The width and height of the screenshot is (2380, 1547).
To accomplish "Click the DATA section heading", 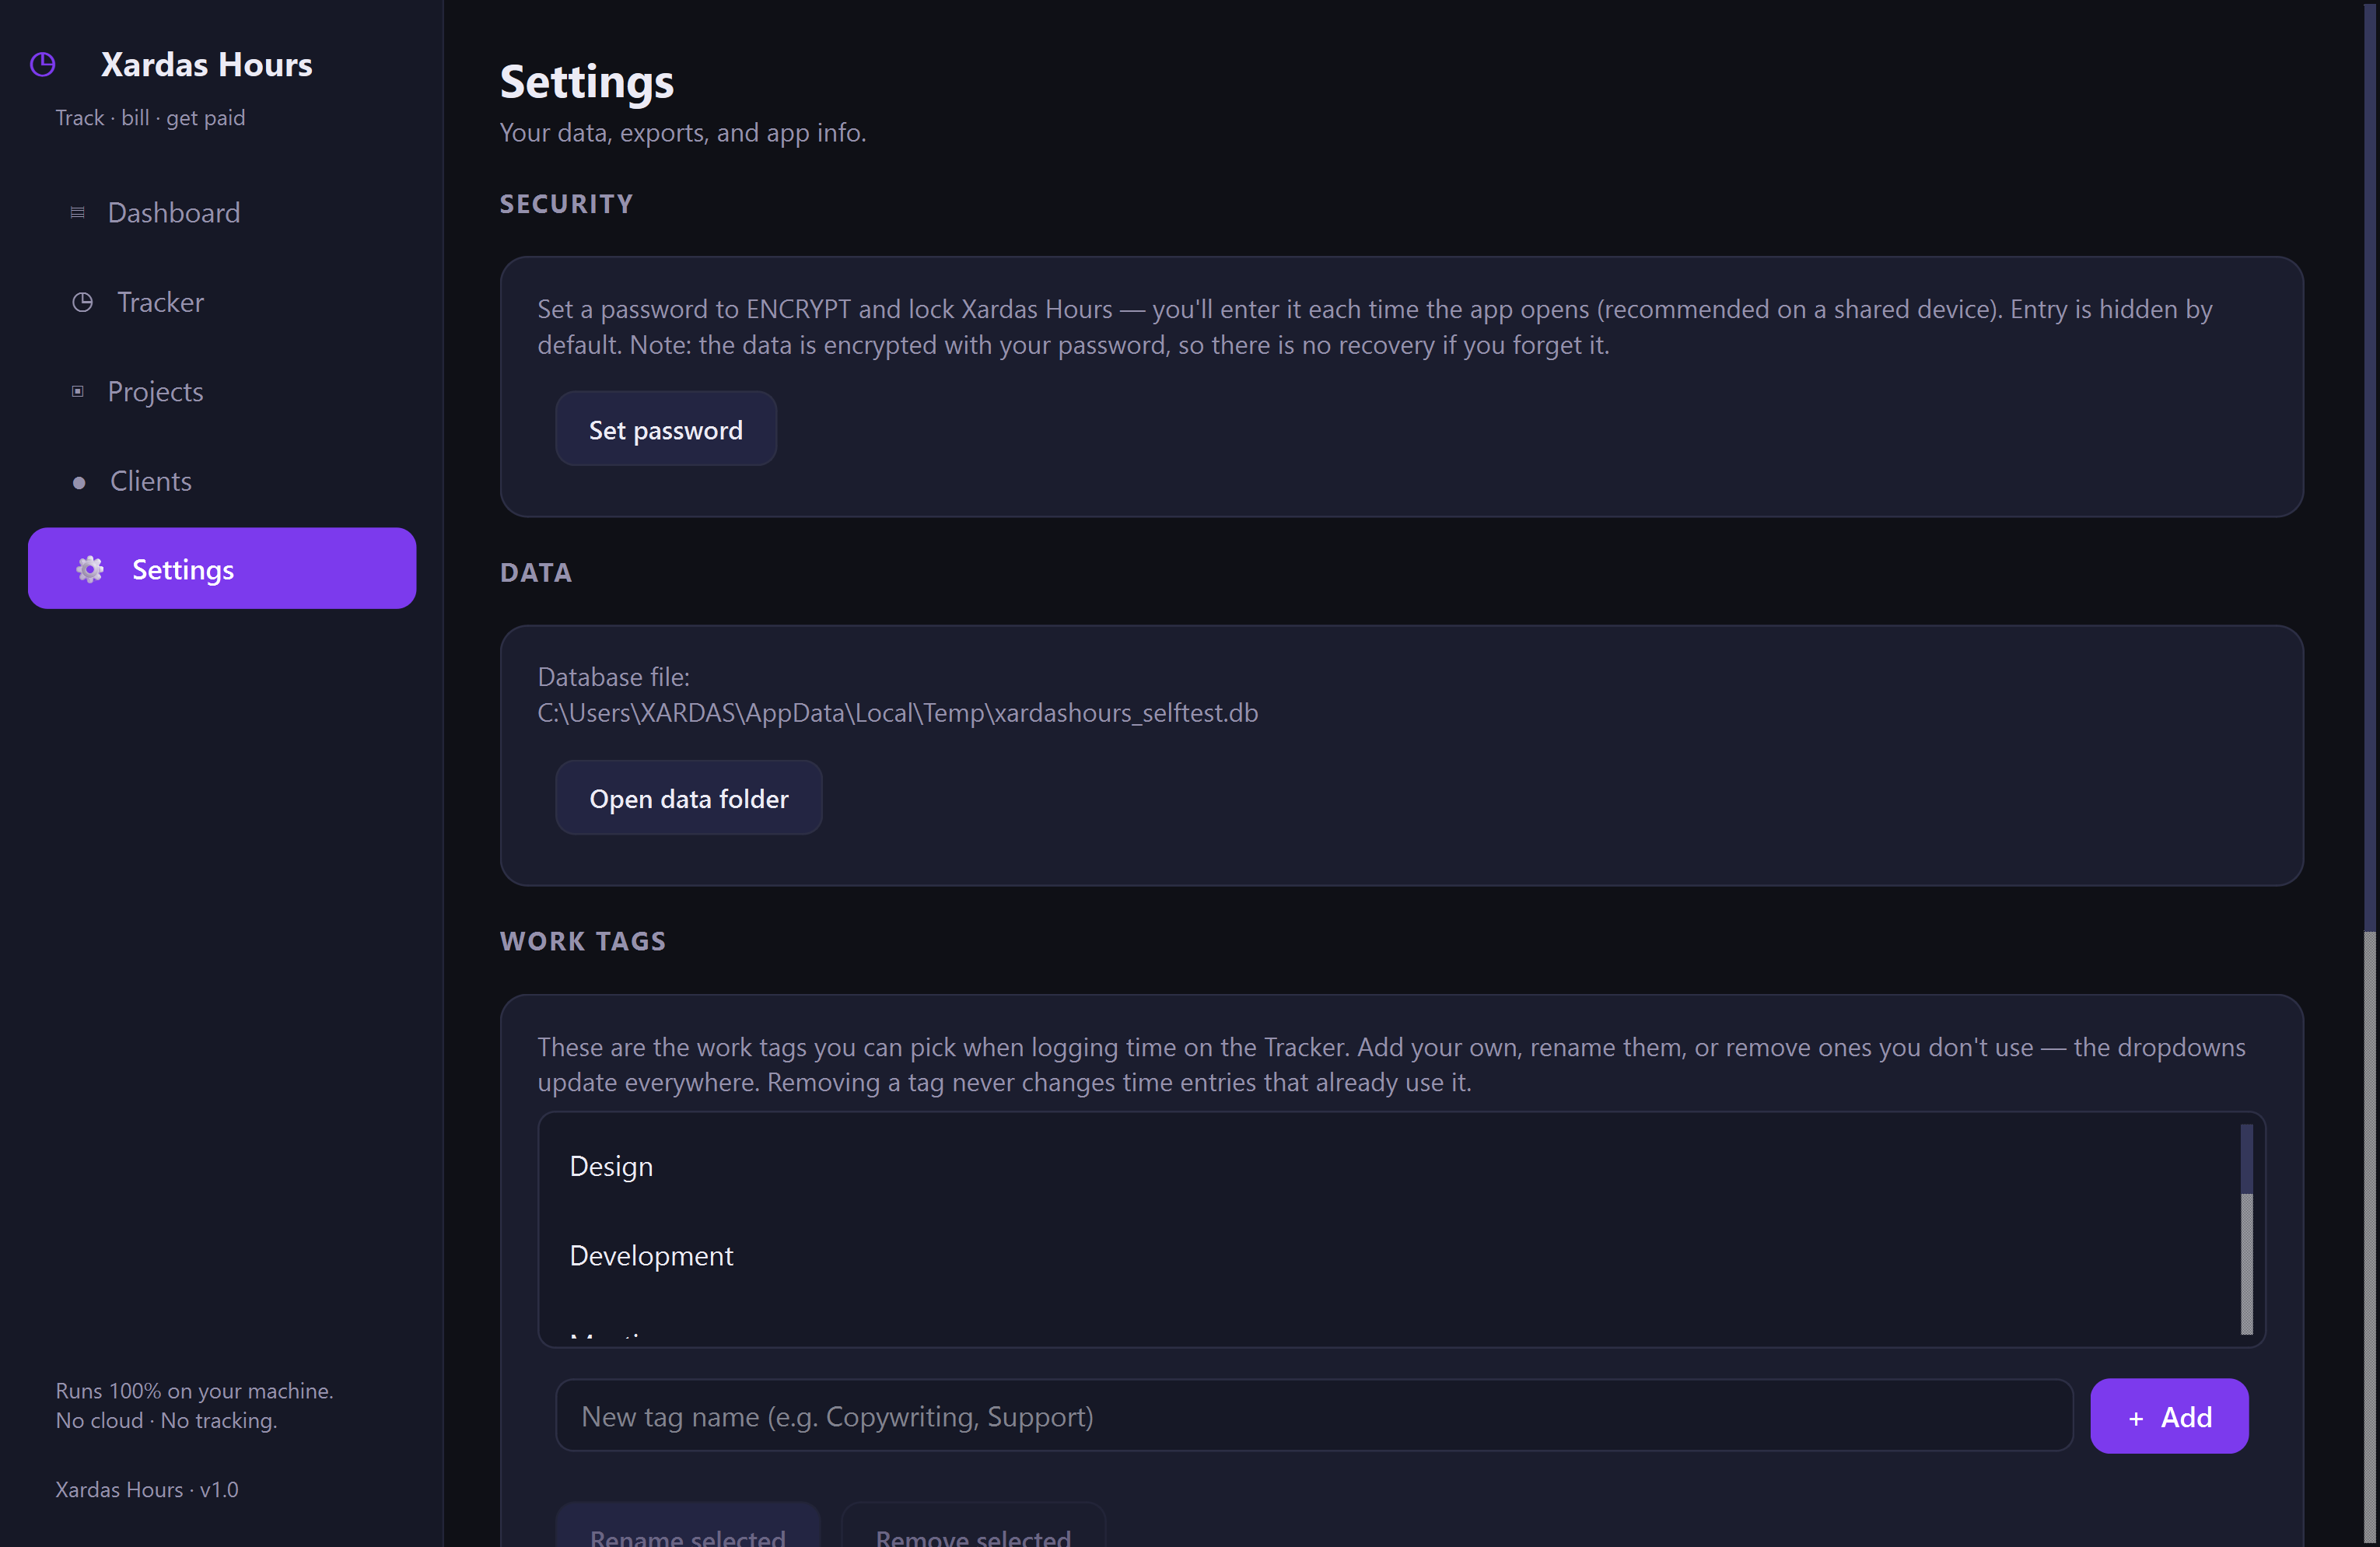I will (536, 573).
